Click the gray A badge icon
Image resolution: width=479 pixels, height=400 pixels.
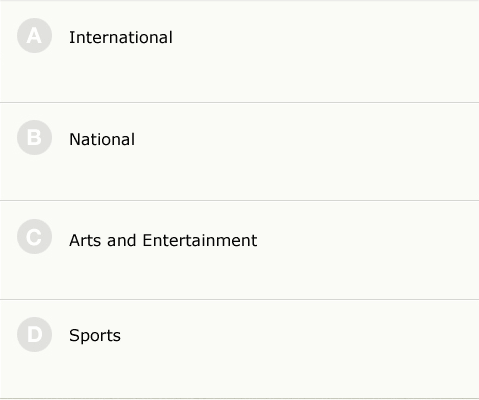pos(34,36)
